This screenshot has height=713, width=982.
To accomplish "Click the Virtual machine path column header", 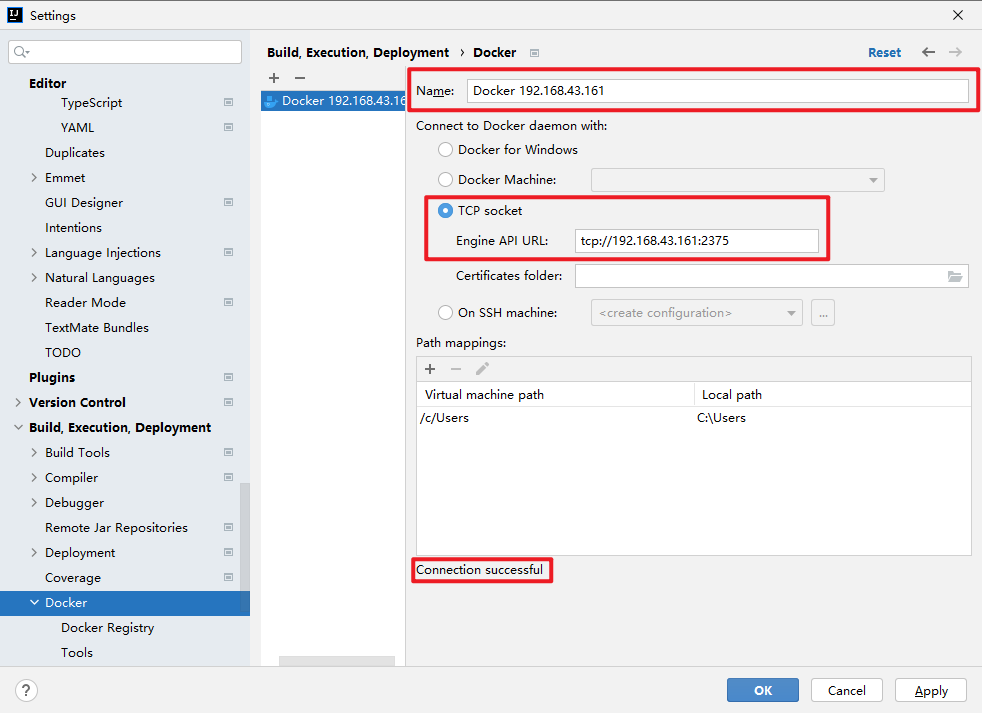I will tap(556, 395).
